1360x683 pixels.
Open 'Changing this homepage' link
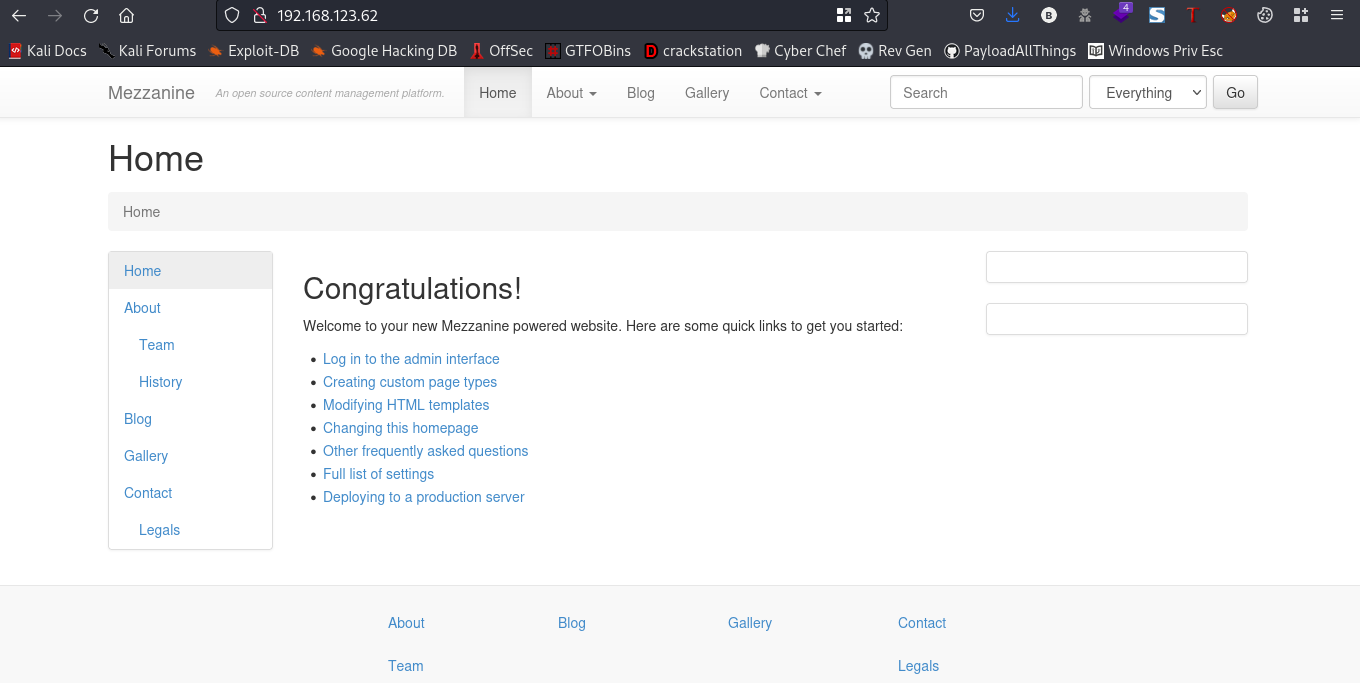(400, 428)
